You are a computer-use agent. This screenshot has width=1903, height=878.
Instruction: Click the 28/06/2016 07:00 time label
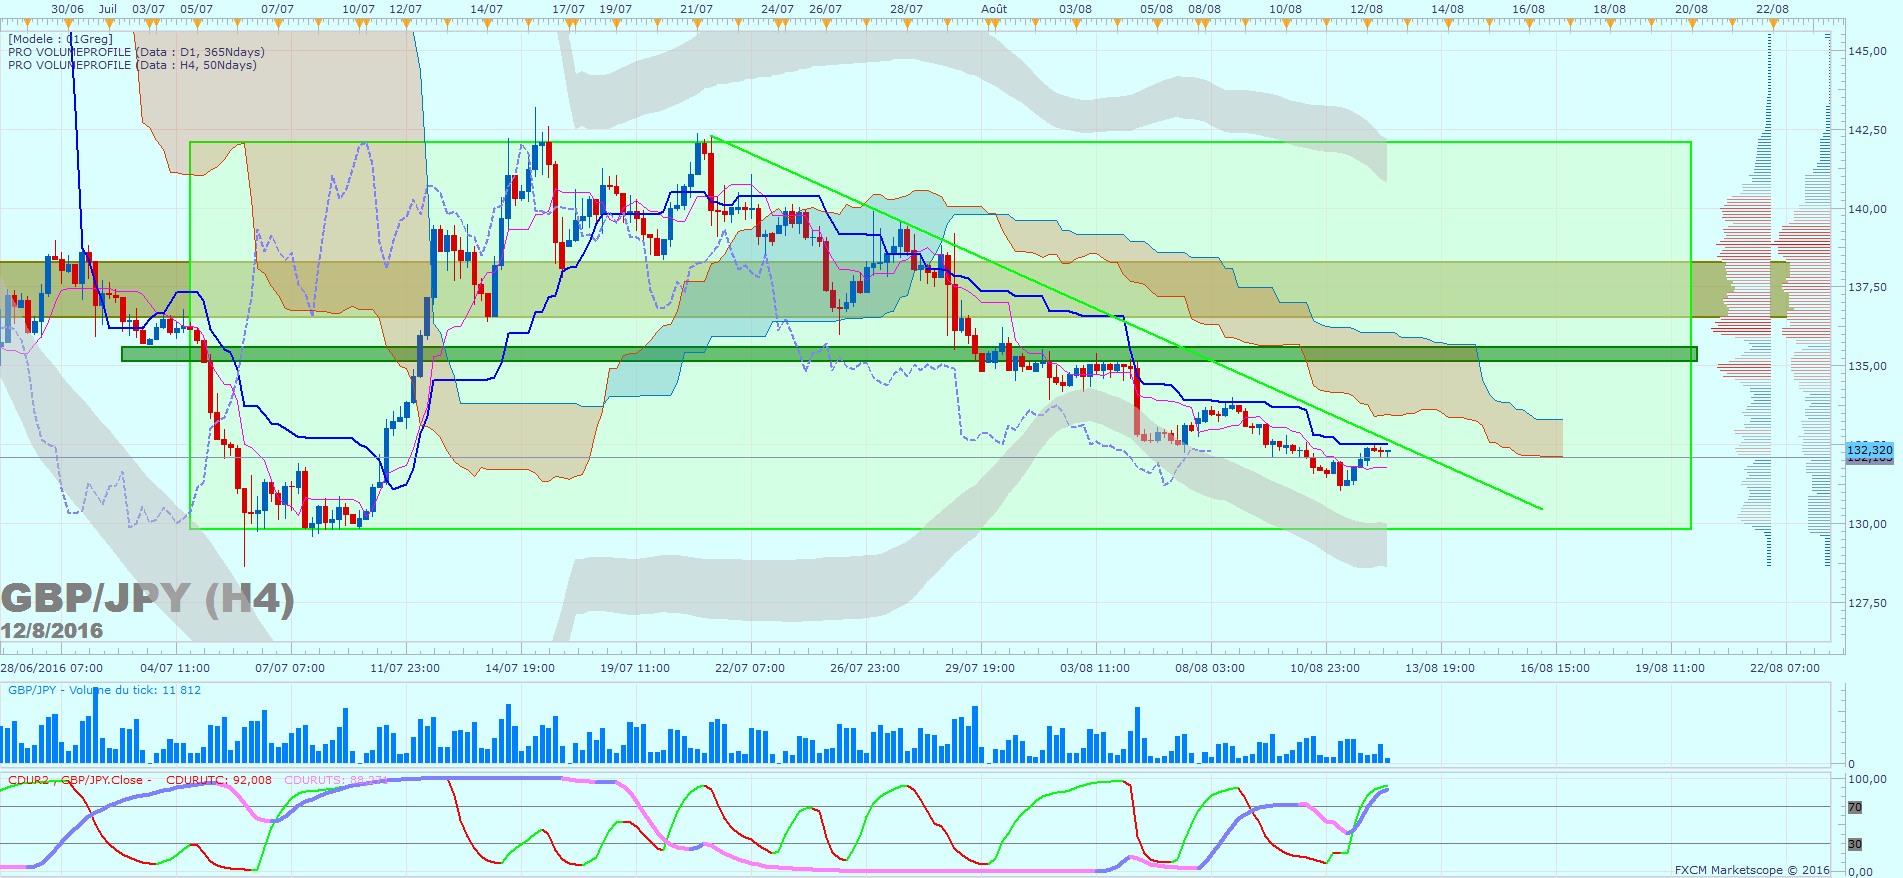click(x=52, y=668)
